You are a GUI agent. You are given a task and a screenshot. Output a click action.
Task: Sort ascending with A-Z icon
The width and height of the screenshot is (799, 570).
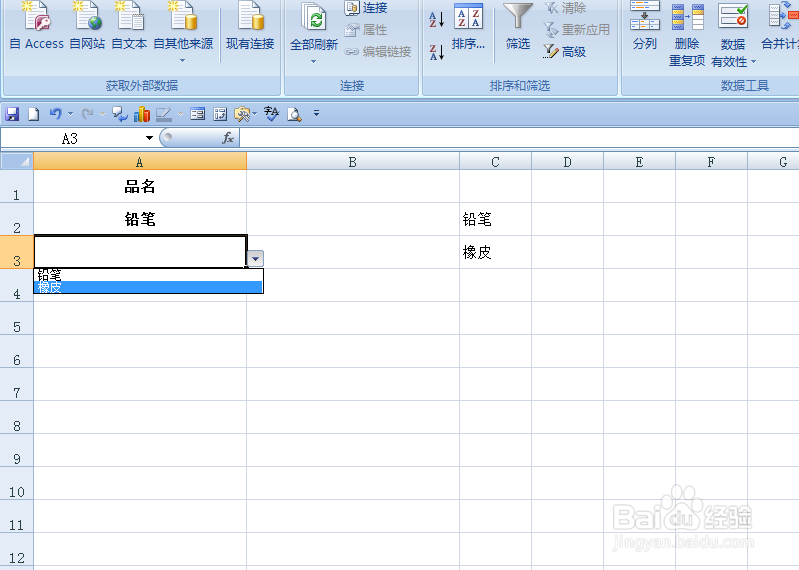pyautogui.click(x=437, y=19)
